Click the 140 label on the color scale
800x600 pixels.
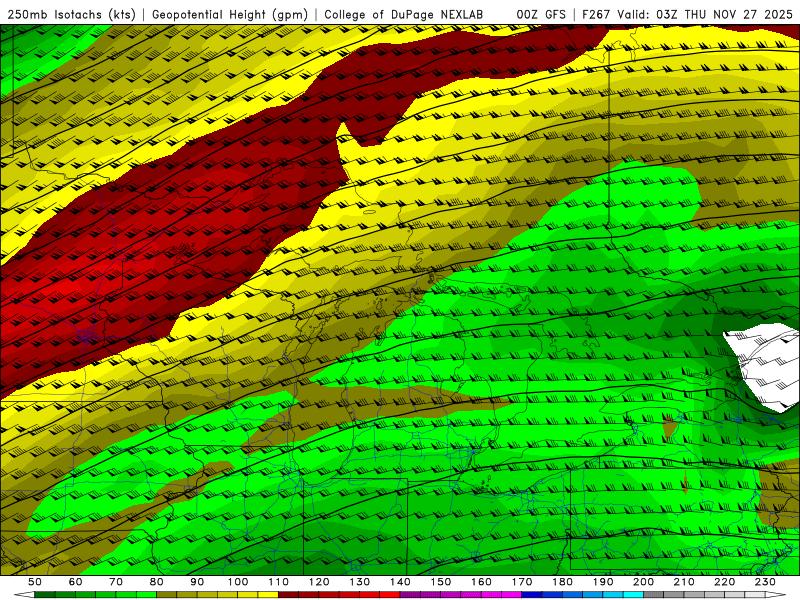click(400, 582)
